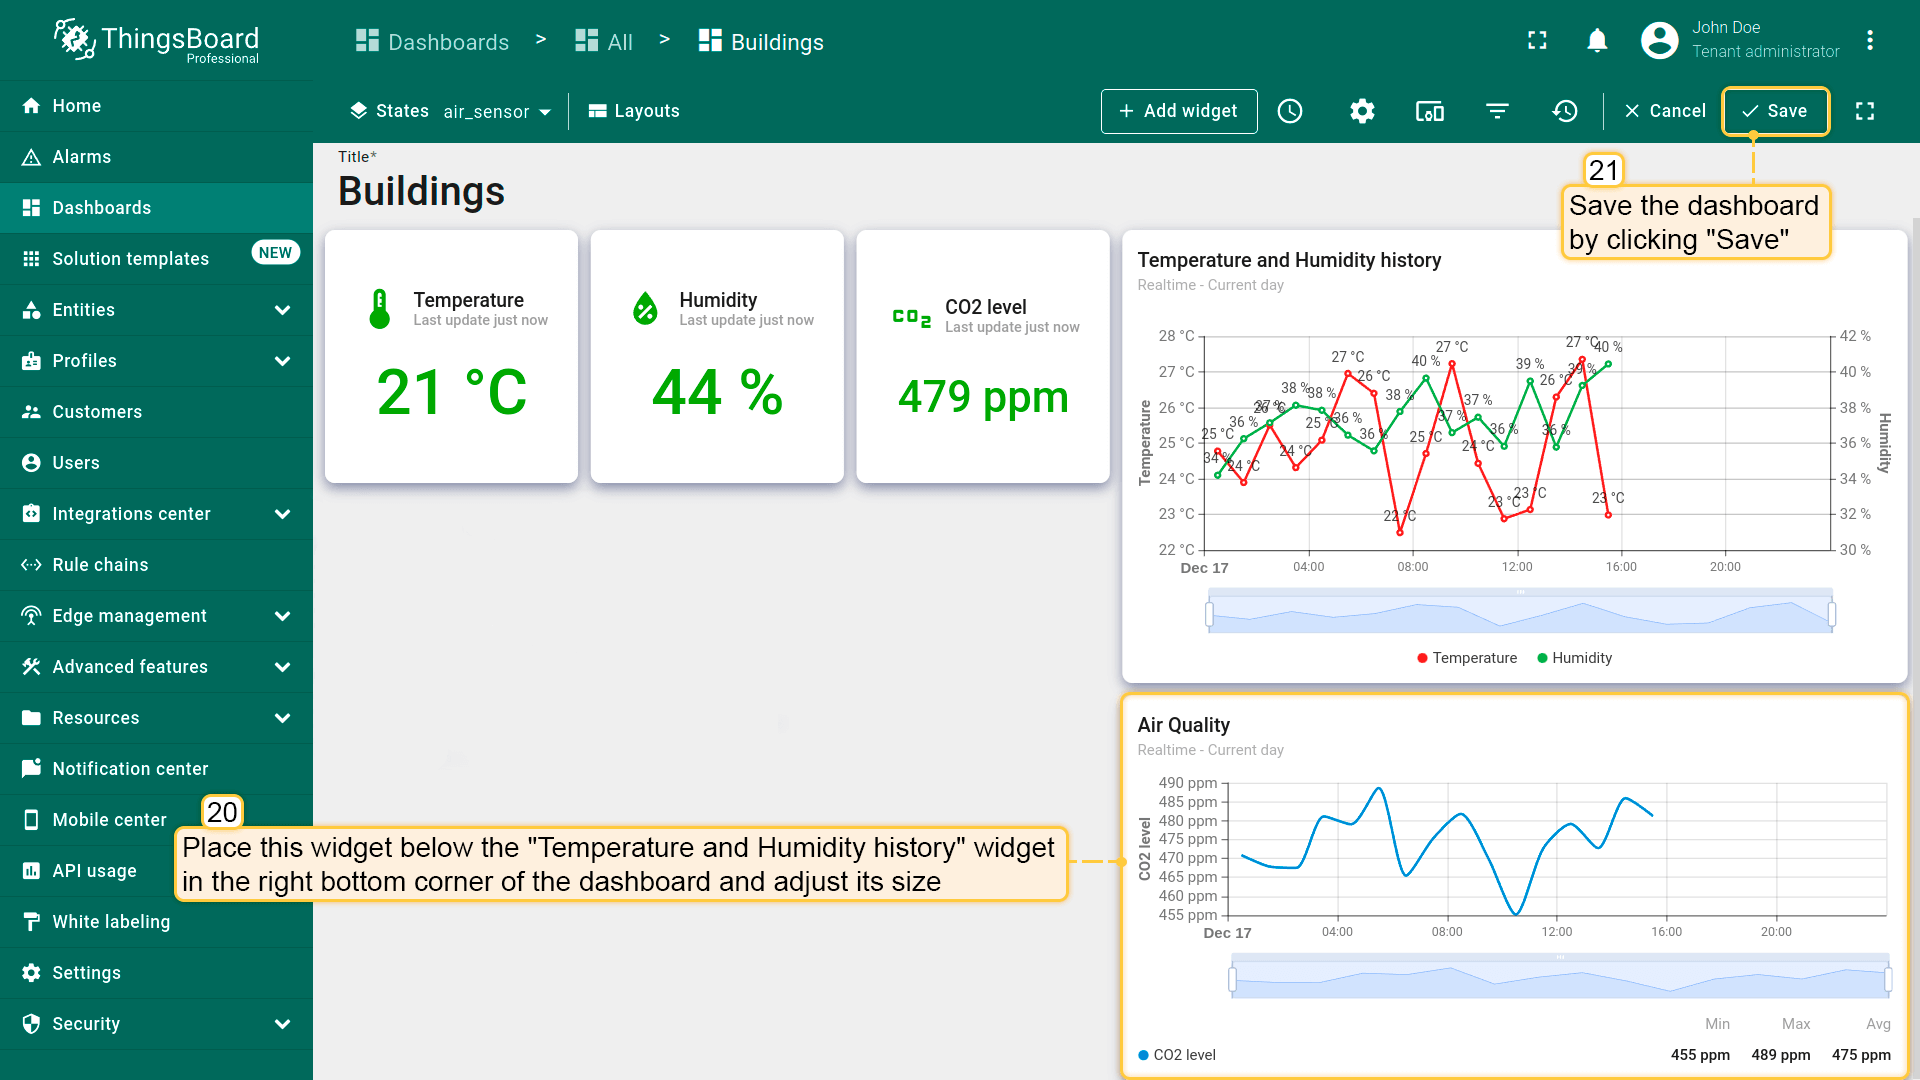The height and width of the screenshot is (1080, 1920).
Task: Save the dashboard with Save button
Action: click(1775, 111)
